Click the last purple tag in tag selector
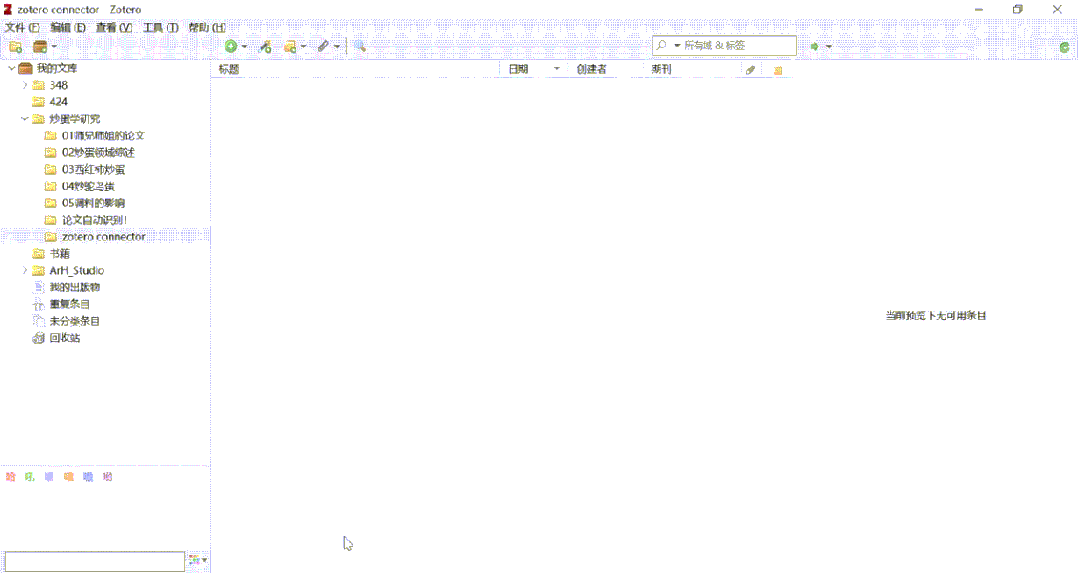The width and height of the screenshot is (1078, 573). (x=107, y=477)
